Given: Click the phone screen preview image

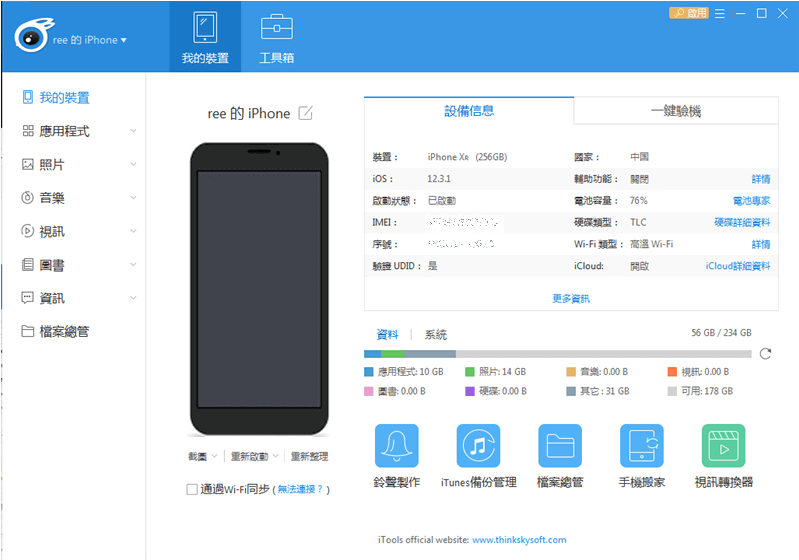Looking at the screenshot, I should 259,289.
